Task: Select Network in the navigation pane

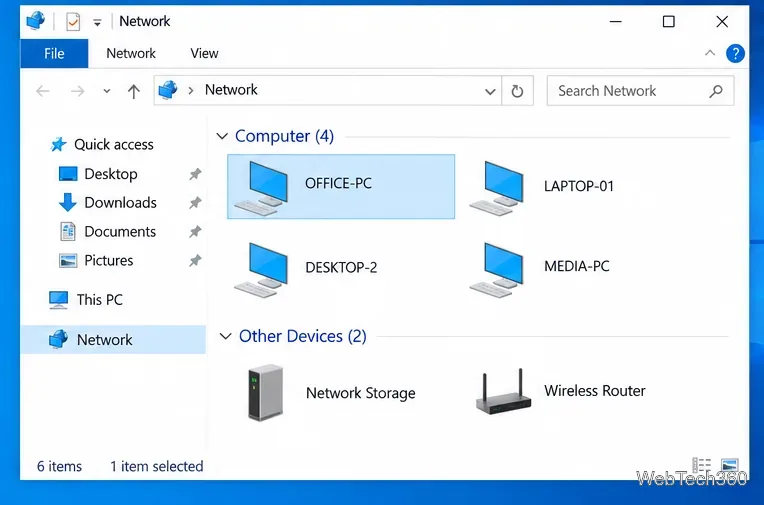Action: pos(113,339)
